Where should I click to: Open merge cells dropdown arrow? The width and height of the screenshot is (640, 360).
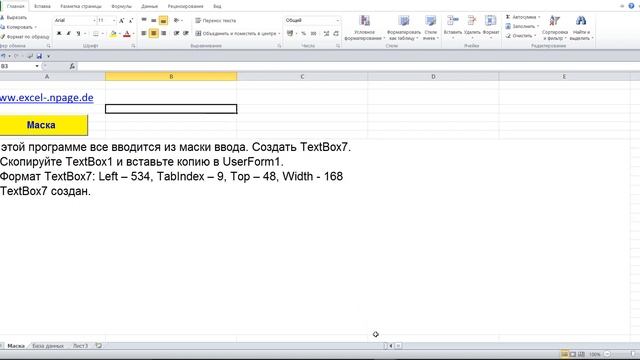279,33
